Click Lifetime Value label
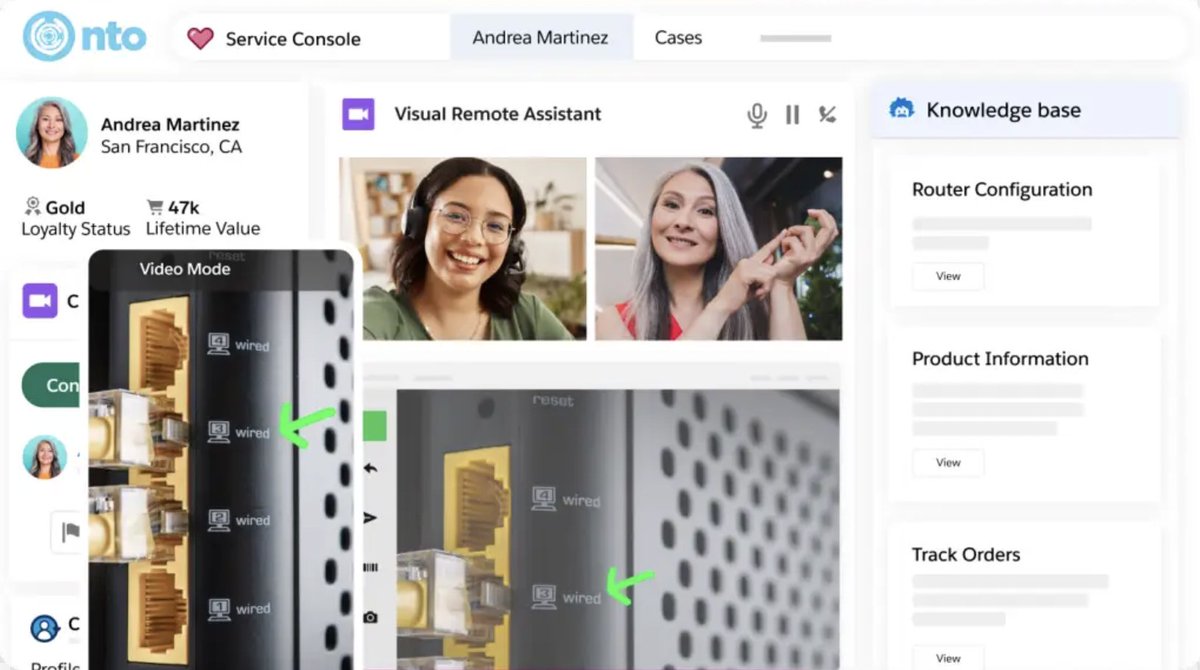Viewport: 1200px width, 670px height. pos(203,228)
